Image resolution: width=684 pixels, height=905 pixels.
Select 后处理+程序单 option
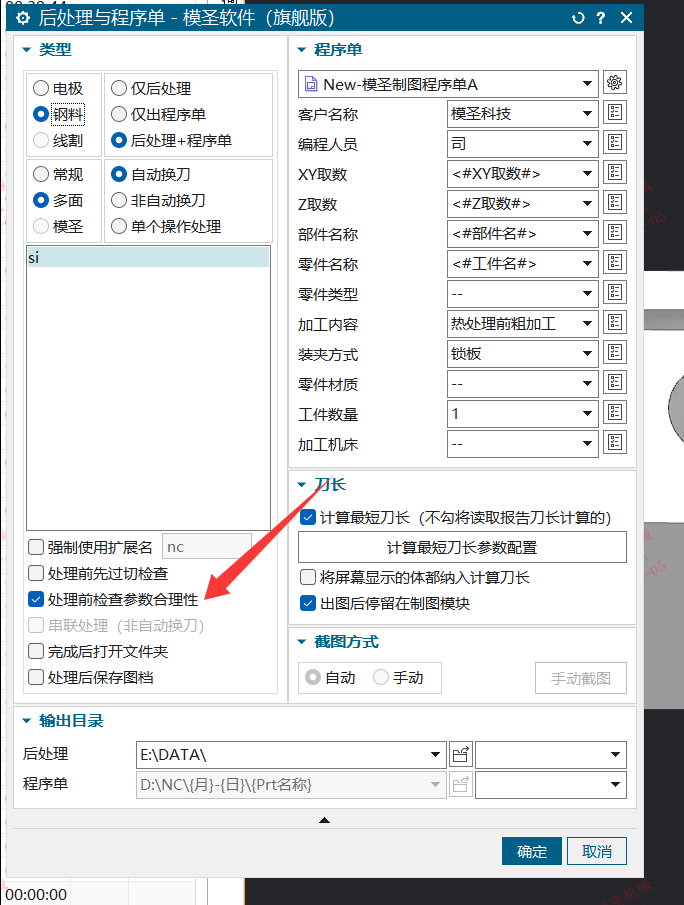(171, 140)
